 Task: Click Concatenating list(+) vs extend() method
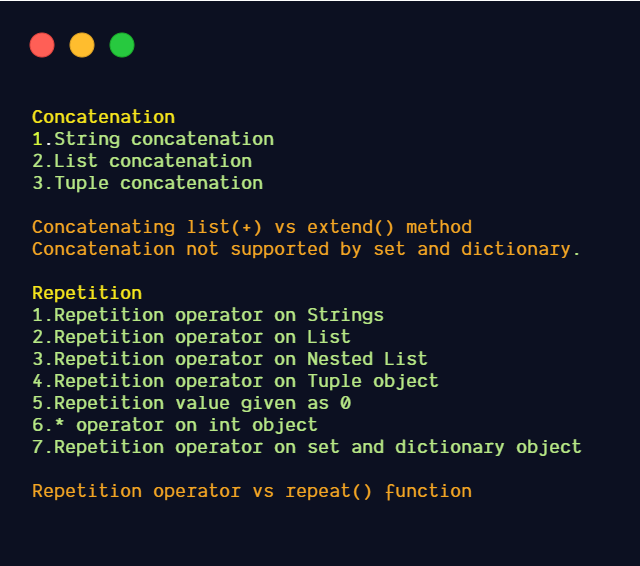point(252,227)
